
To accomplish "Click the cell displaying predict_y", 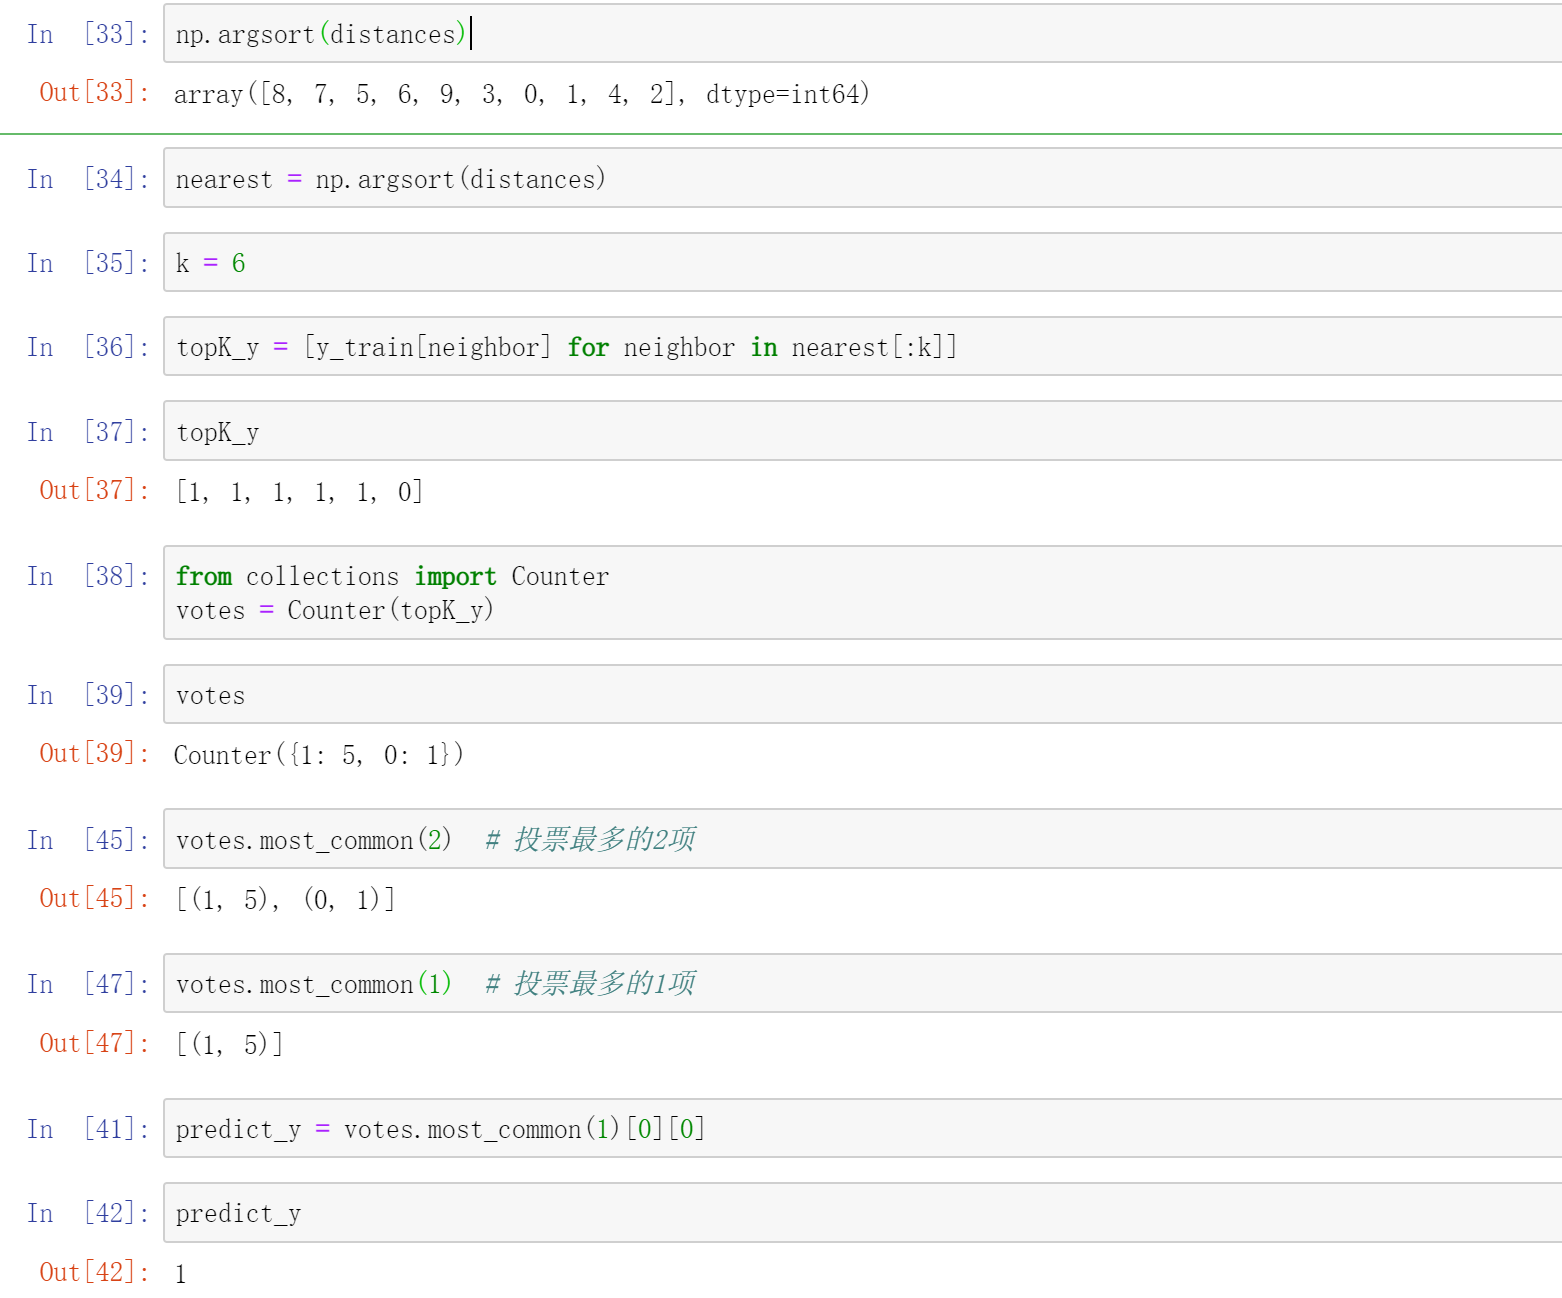I will pyautogui.click(x=860, y=1213).
